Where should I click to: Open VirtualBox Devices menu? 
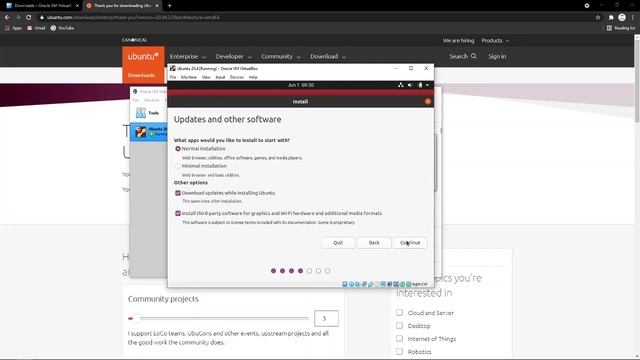237,77
